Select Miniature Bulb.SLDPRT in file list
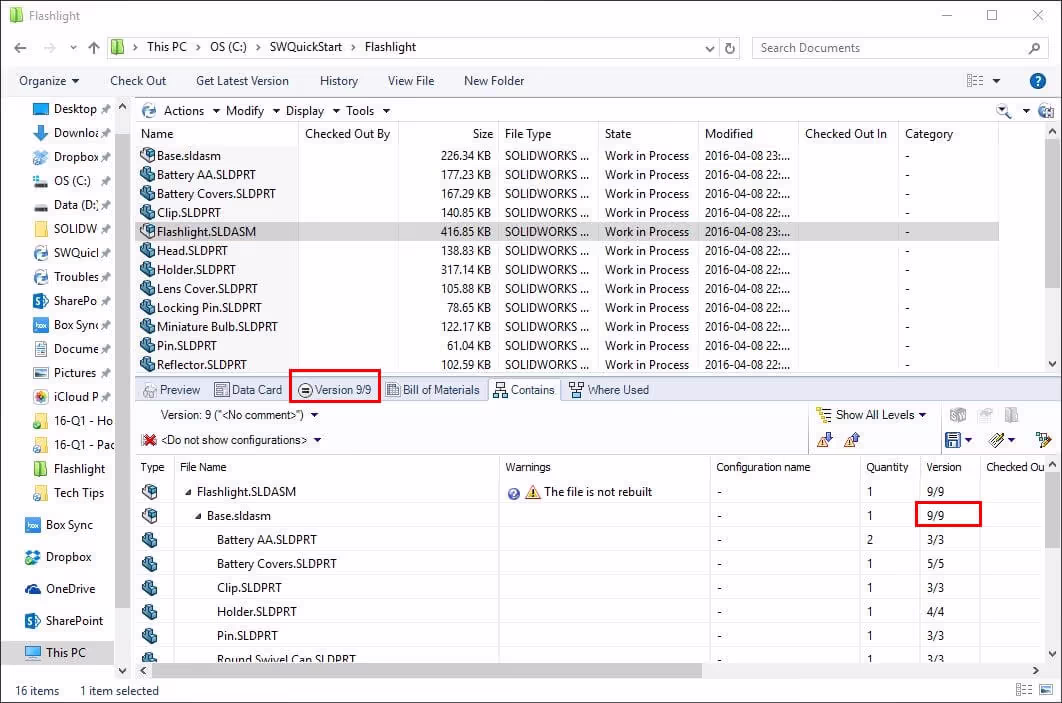Image resolution: width=1062 pixels, height=703 pixels. (217, 326)
